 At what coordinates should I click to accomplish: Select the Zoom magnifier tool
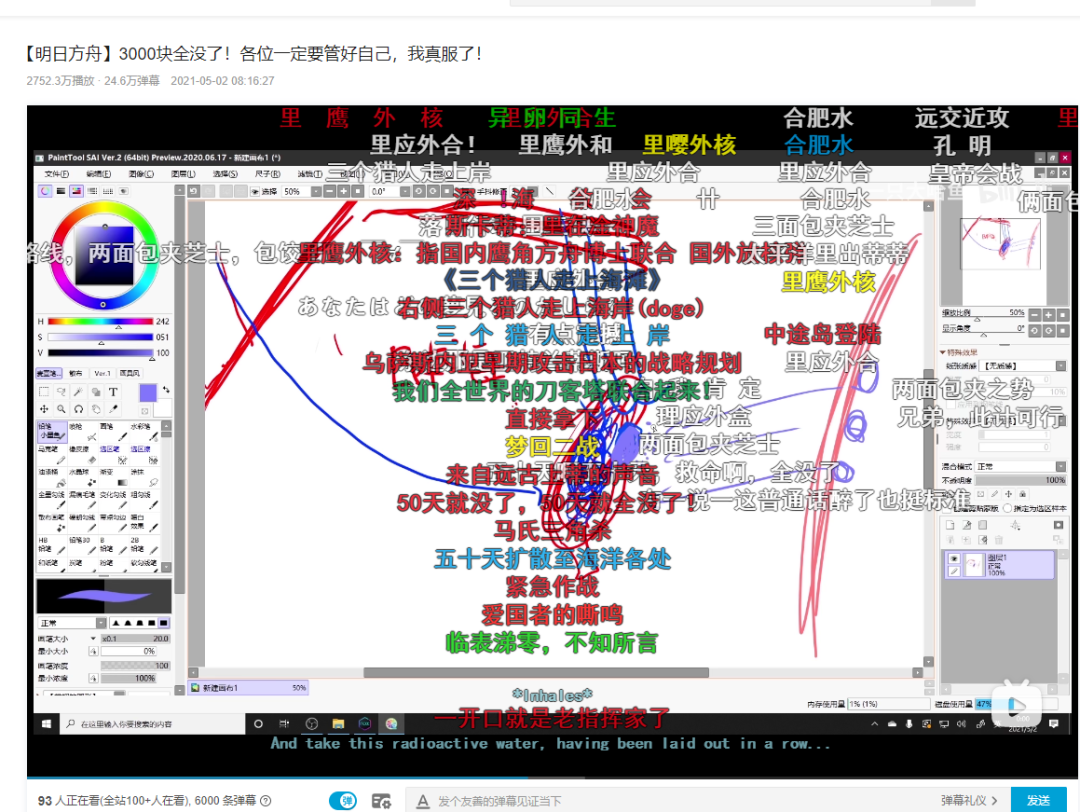(x=61, y=409)
